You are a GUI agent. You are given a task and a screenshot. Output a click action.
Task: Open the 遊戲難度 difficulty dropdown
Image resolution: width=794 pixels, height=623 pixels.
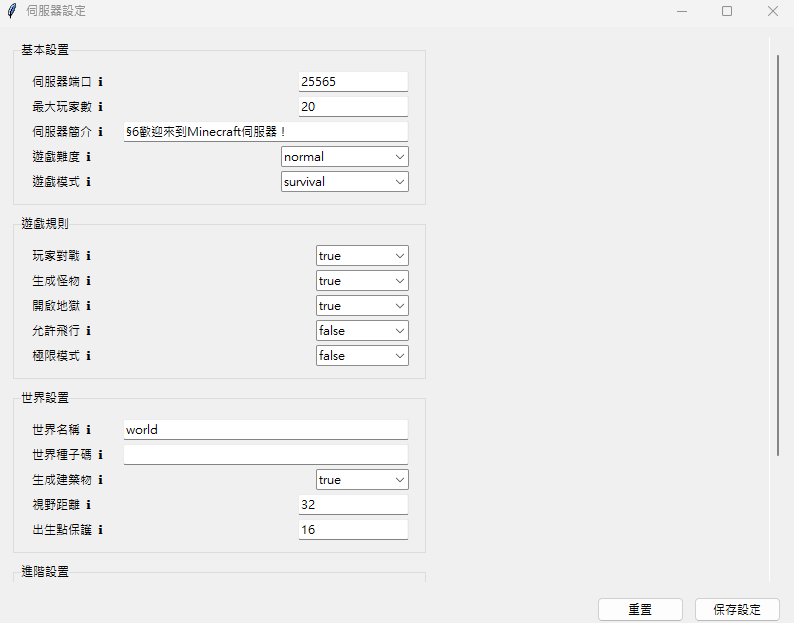344,157
